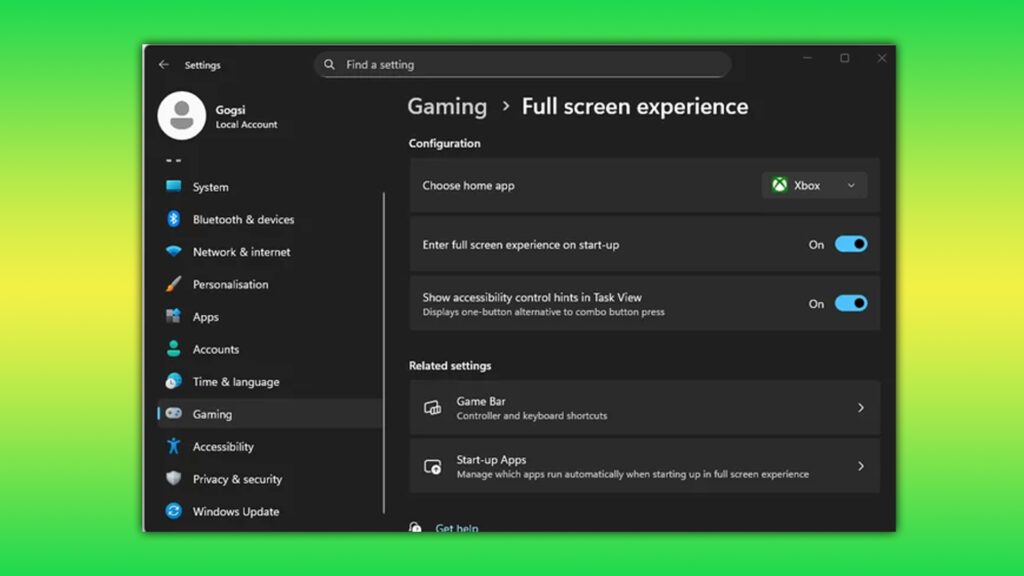Screen dimensions: 1024x576
Task: Go to Privacy & security
Action: pos(269,479)
